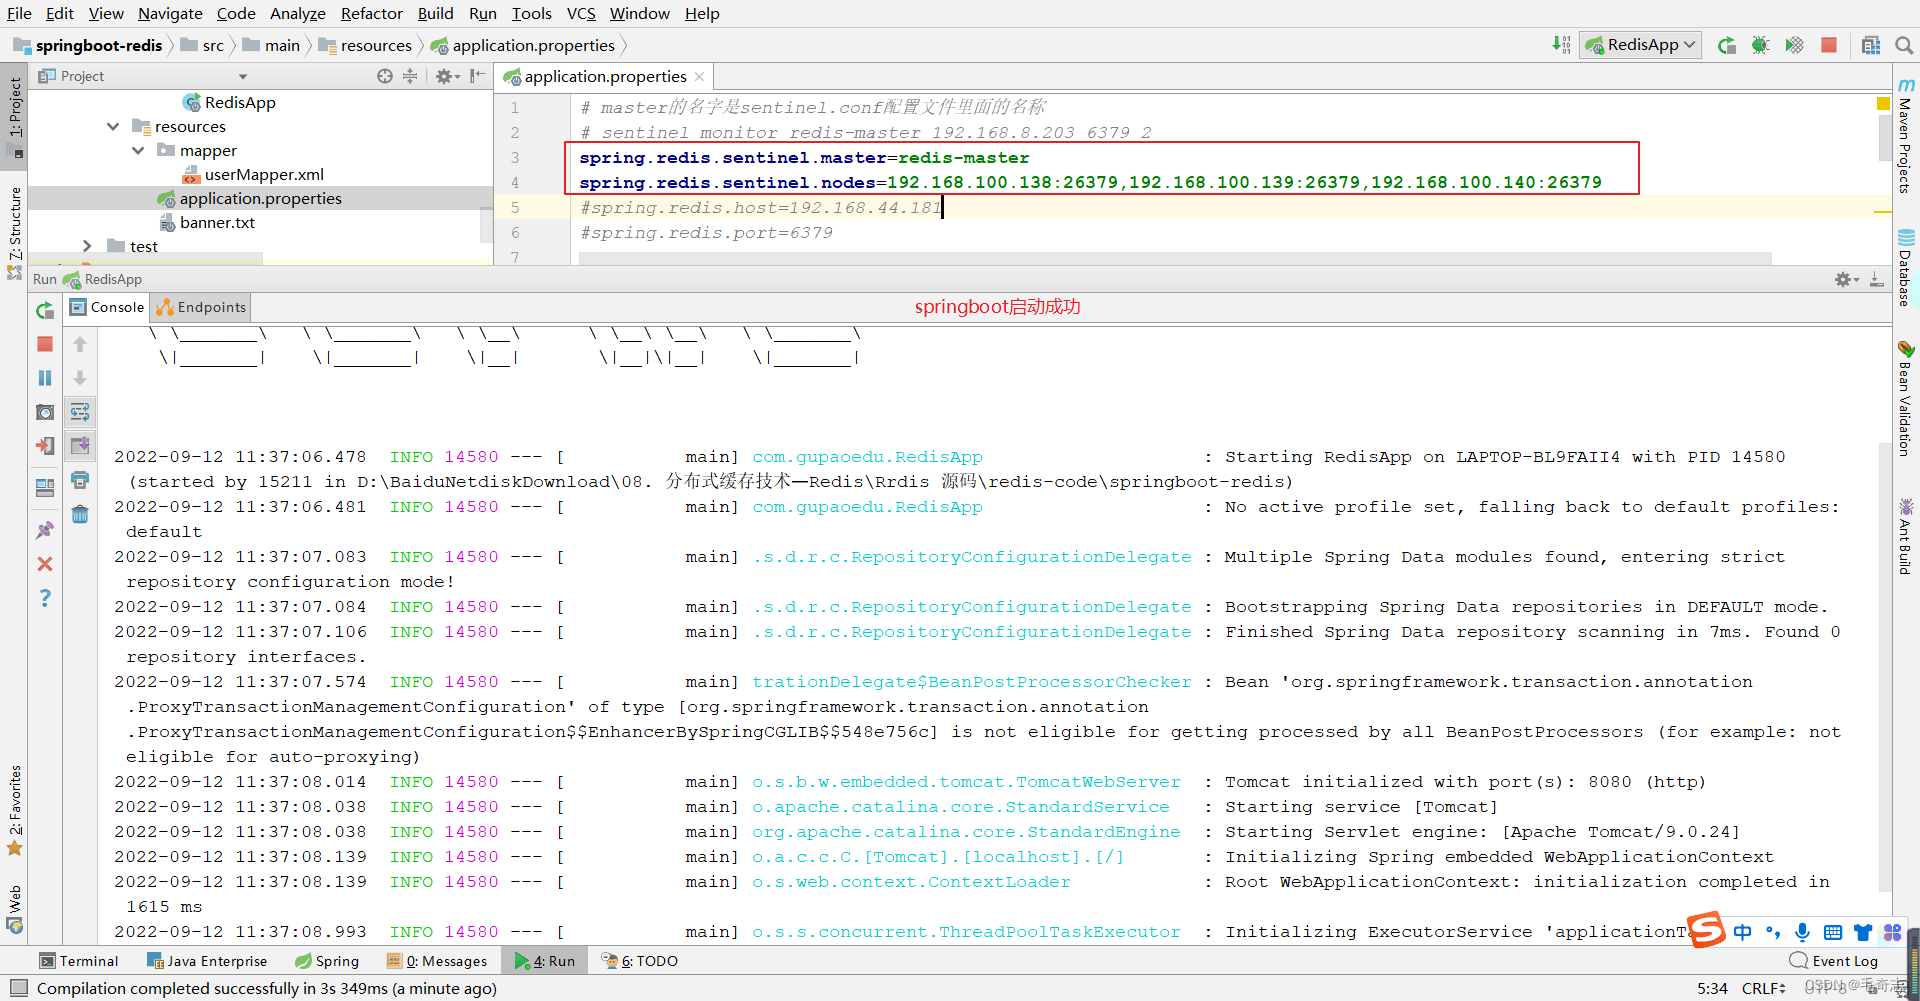Close the Run tab with the red X
The image size is (1920, 1001).
[x=45, y=564]
